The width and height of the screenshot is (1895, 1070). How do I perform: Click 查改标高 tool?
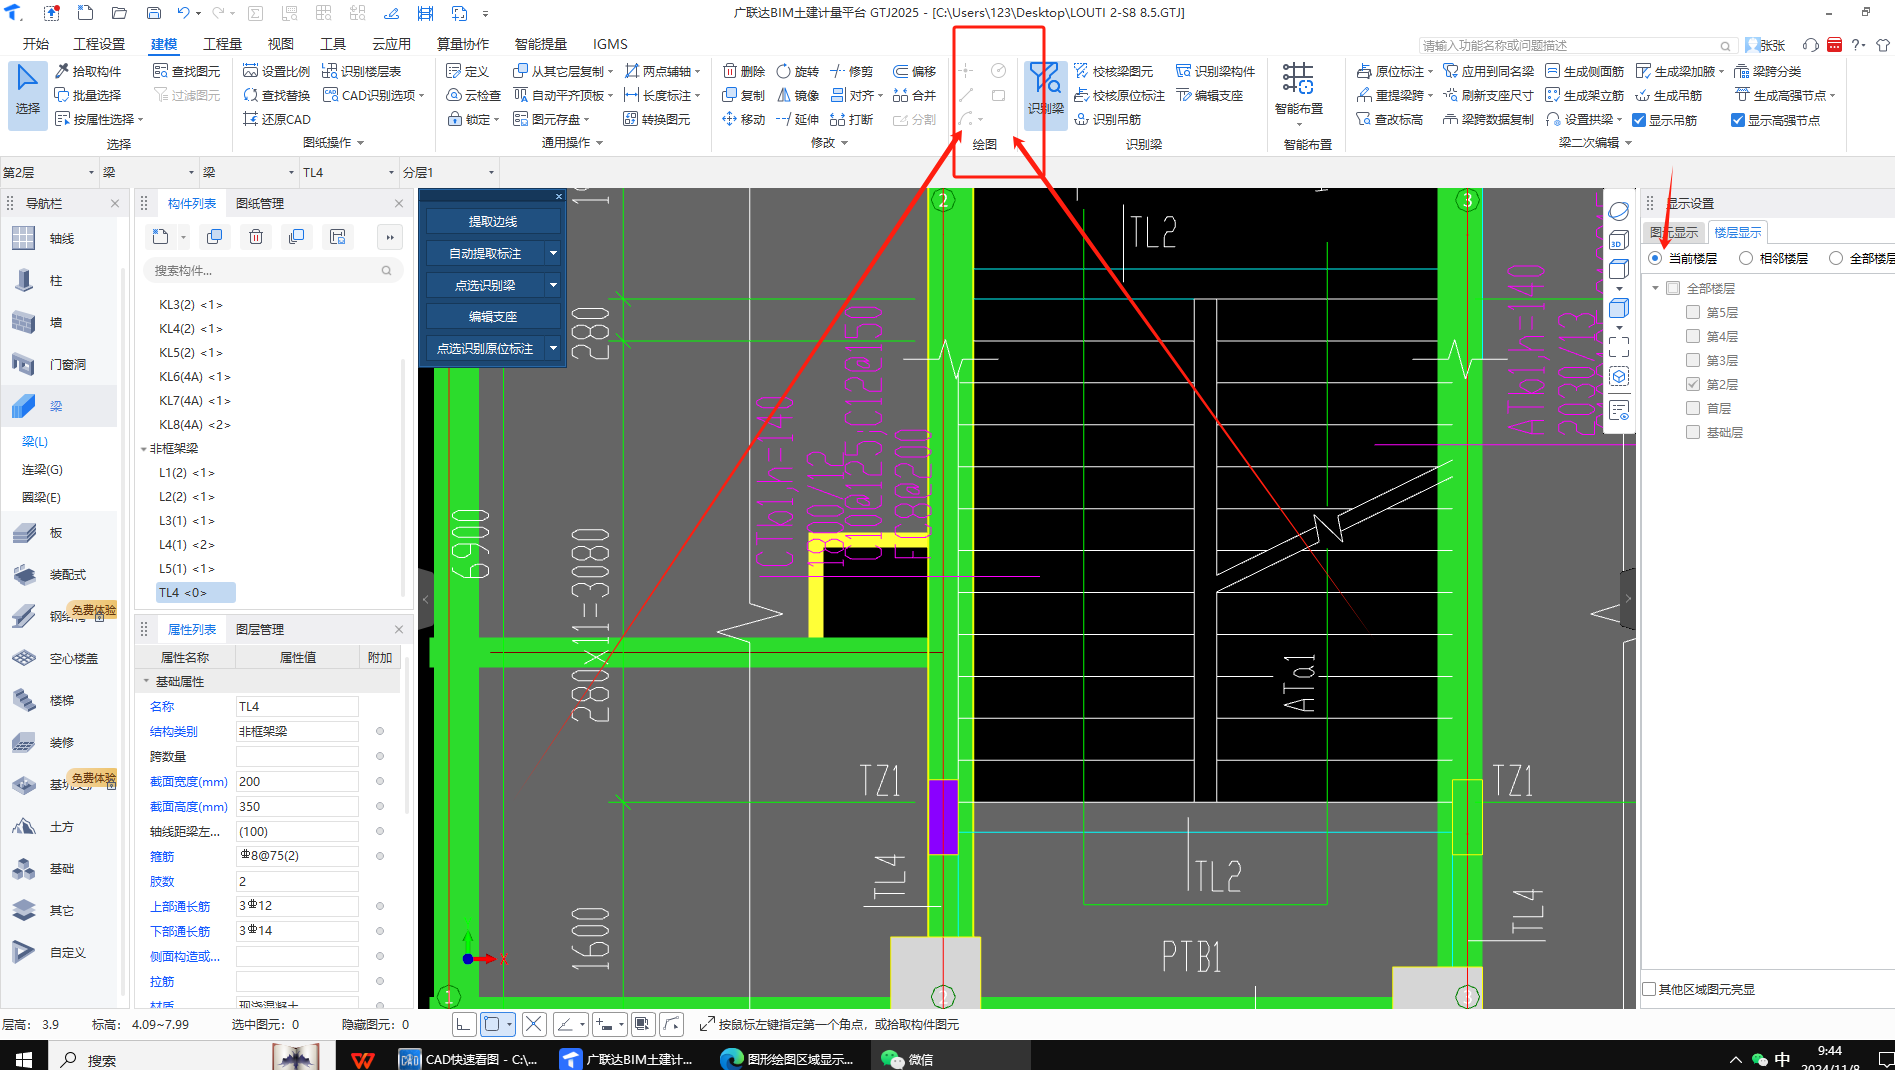coord(1390,119)
